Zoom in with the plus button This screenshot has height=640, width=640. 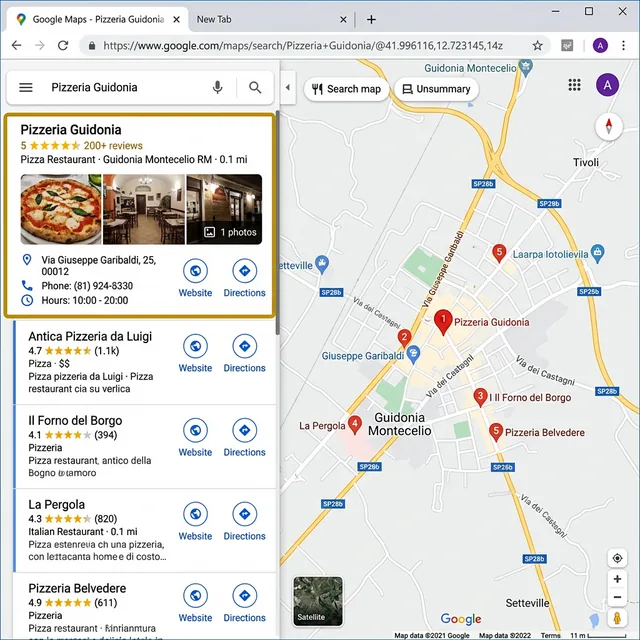pos(617,579)
